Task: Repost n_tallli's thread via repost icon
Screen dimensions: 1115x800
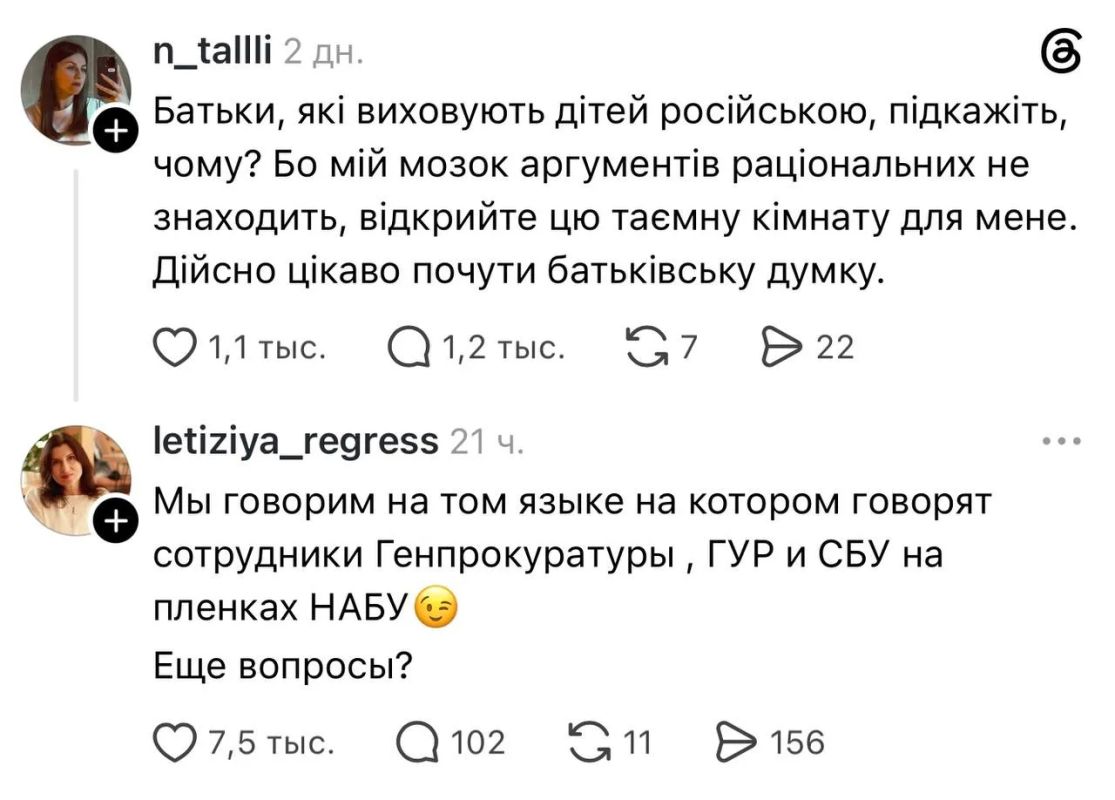Action: [647, 348]
